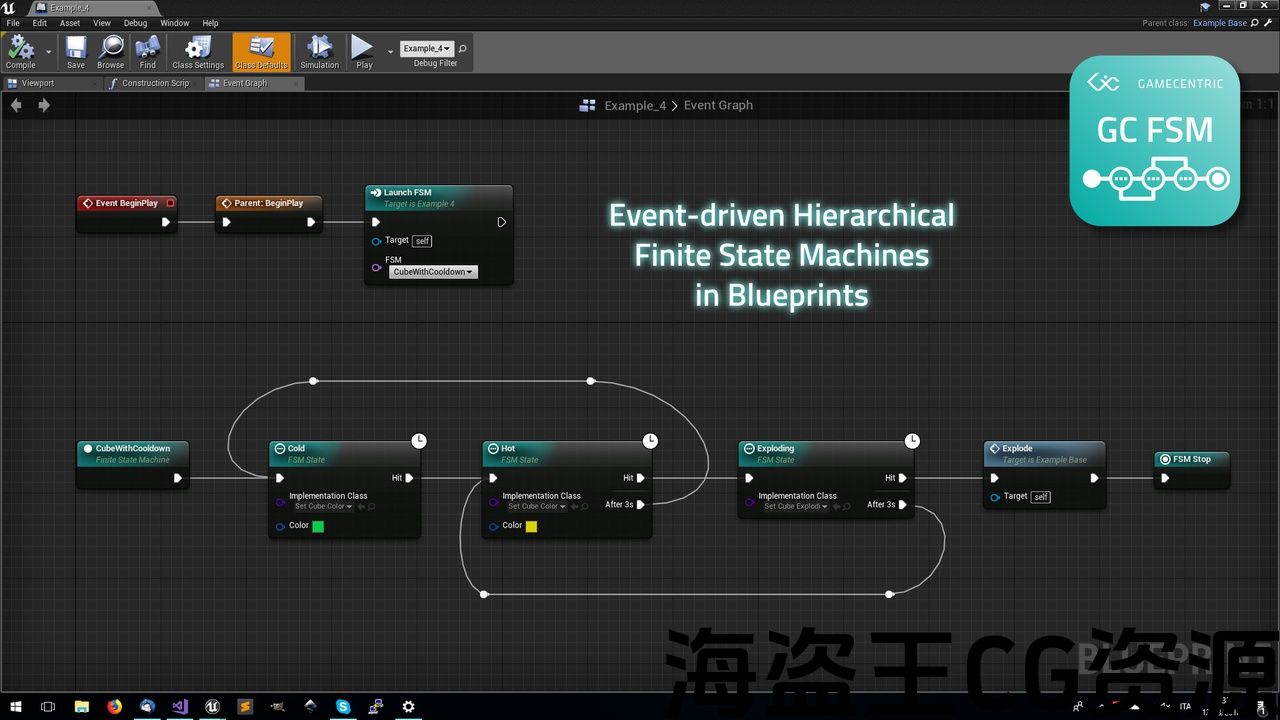Click the Class Defaults toolbar button
Viewport: 1280px width, 720px height.
click(261, 48)
